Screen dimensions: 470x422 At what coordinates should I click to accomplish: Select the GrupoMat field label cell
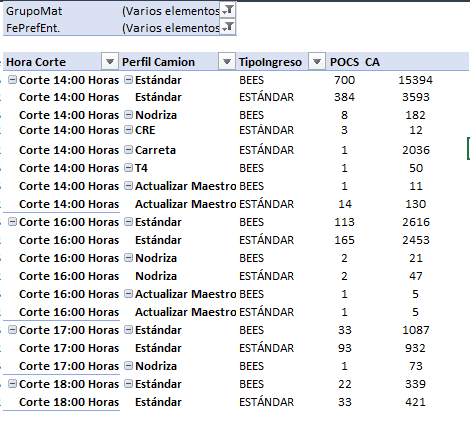(x=34, y=11)
